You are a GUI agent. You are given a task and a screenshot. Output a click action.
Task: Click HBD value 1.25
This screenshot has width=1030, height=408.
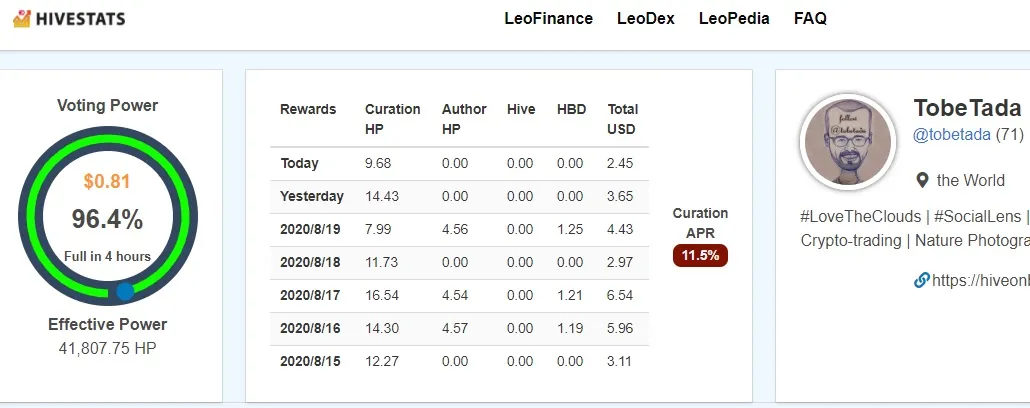(570, 229)
